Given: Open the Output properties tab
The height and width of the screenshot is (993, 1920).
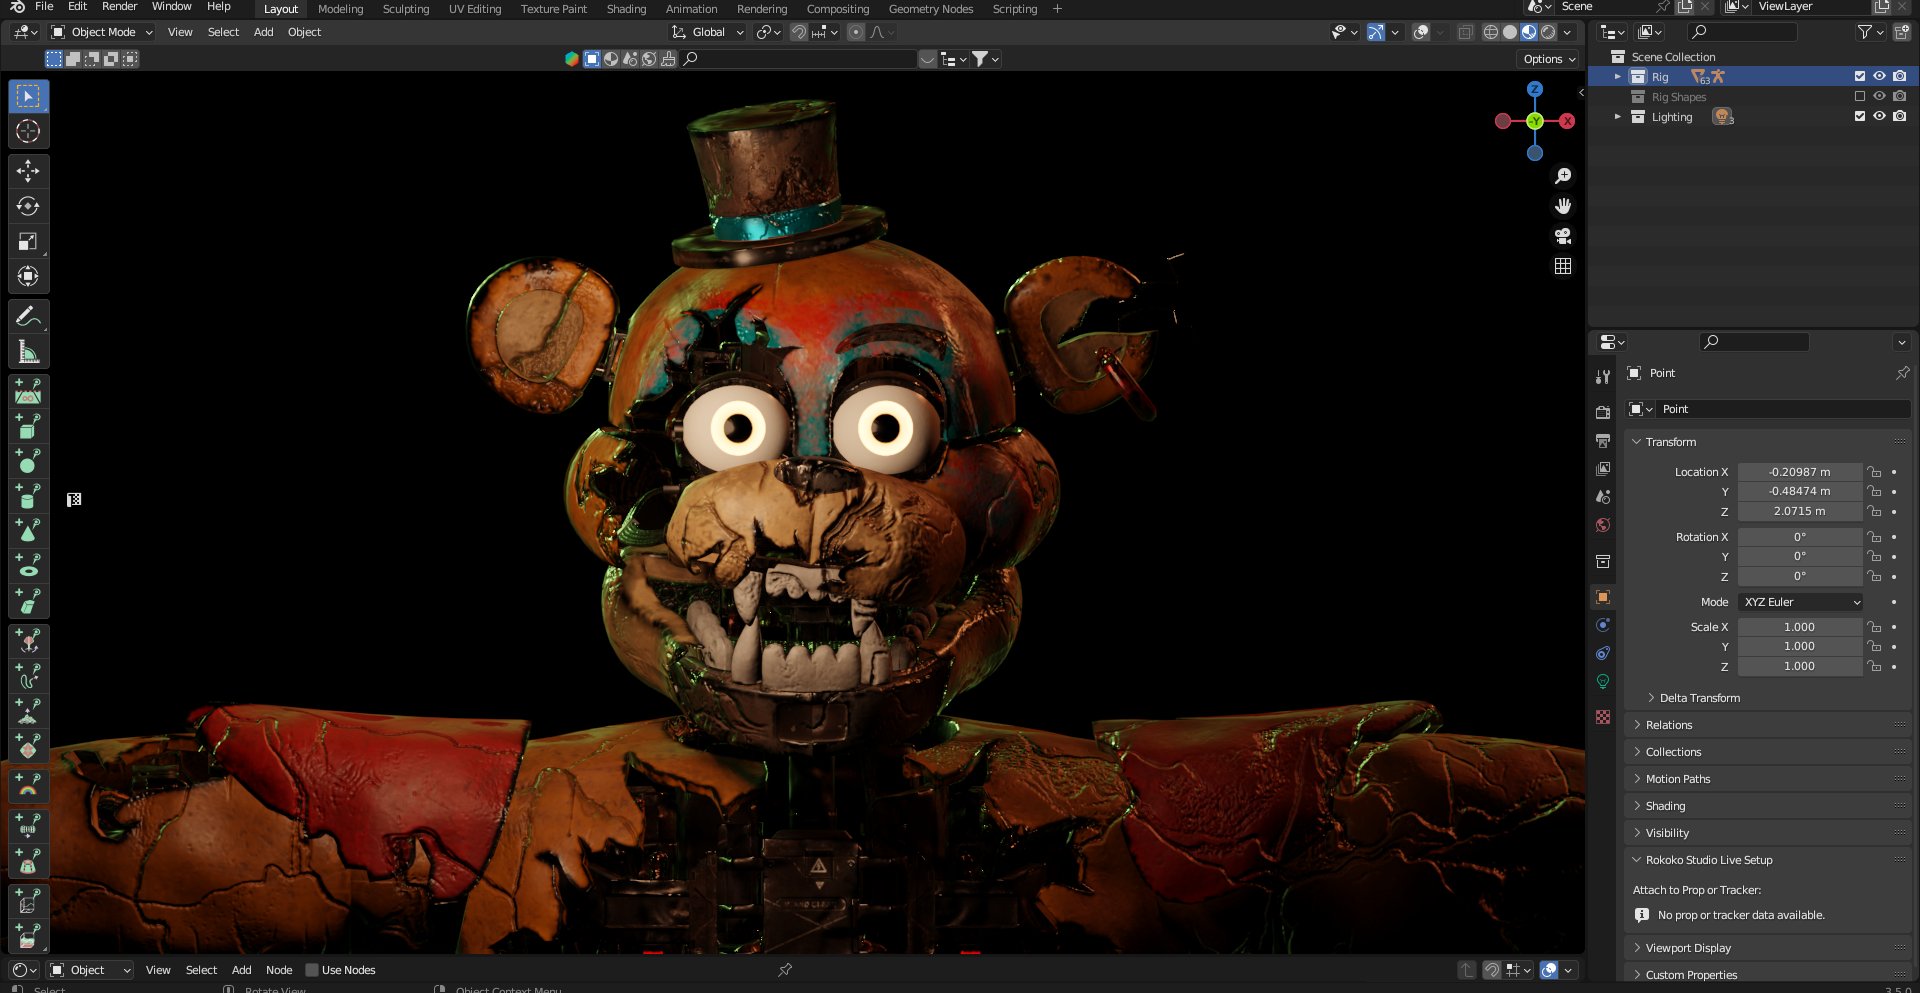Looking at the screenshot, I should click(x=1603, y=441).
